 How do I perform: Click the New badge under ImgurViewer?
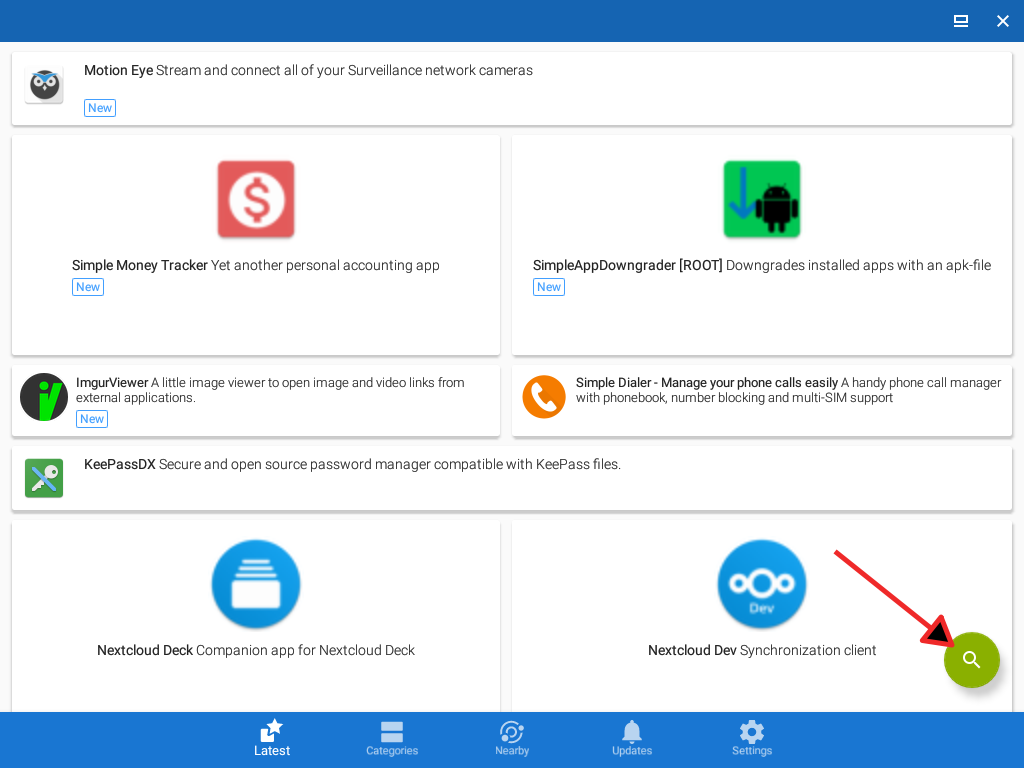click(92, 419)
